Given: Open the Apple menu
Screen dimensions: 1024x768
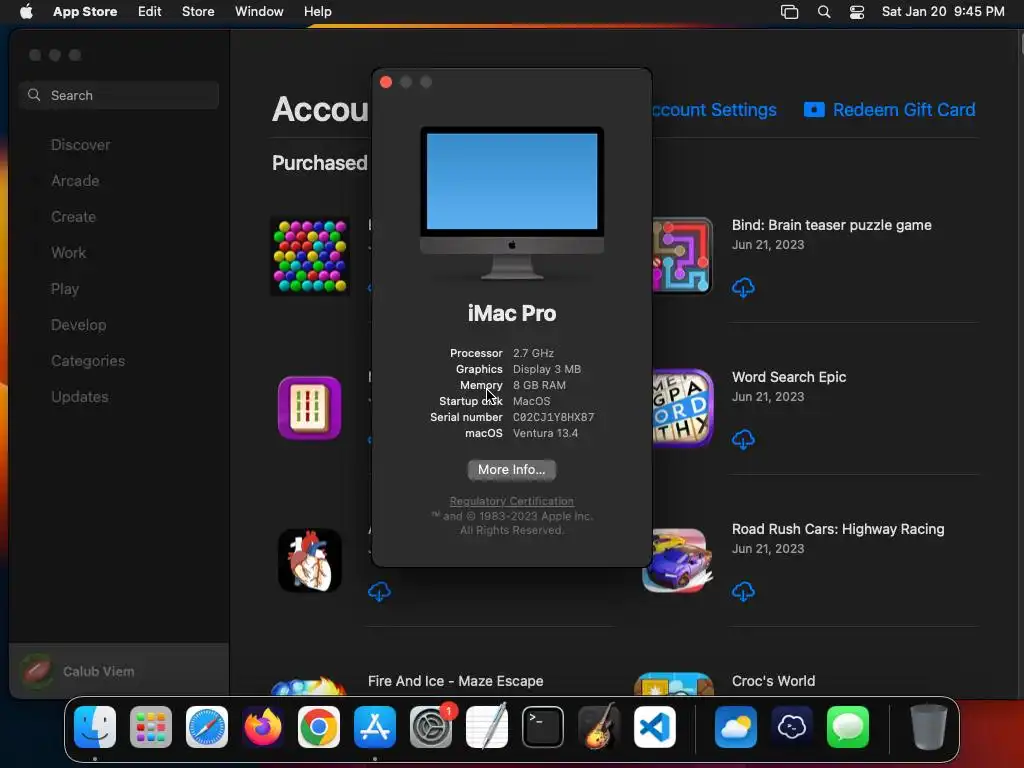Looking at the screenshot, I should coord(26,11).
